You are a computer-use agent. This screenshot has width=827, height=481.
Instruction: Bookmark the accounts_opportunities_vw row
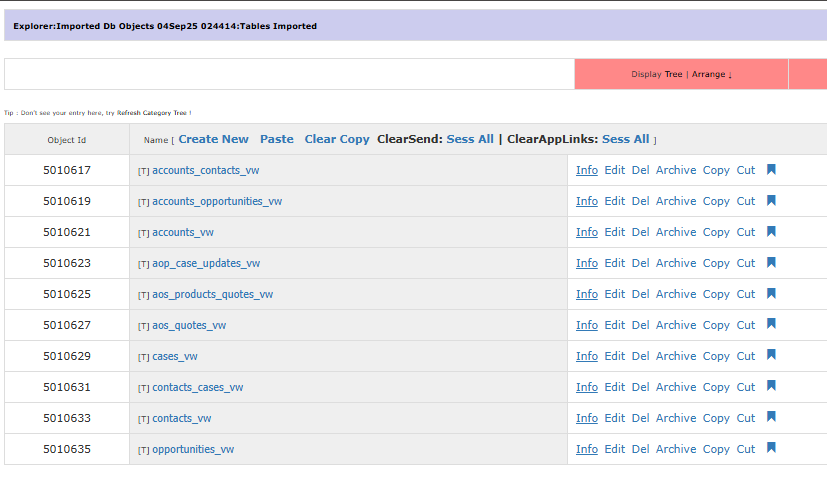[771, 200]
